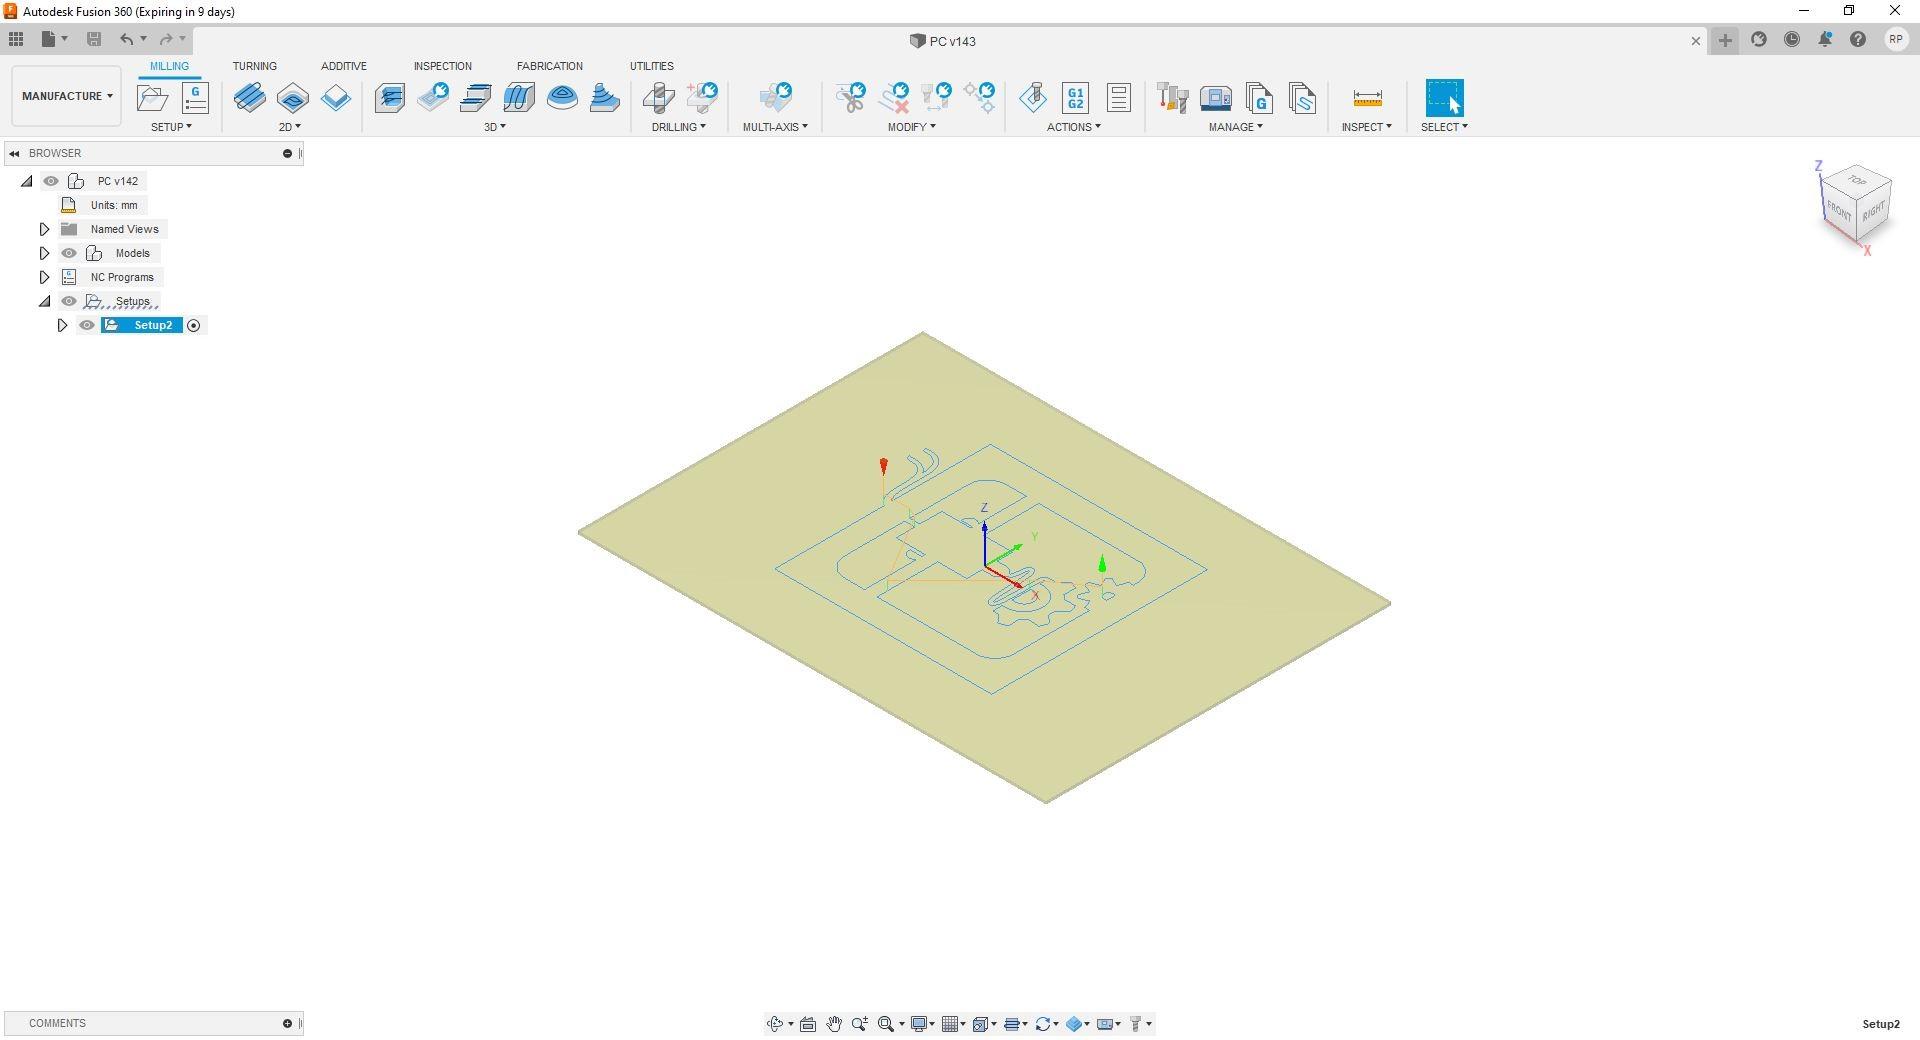The image size is (1920, 1040).
Task: Toggle visibility eye for Setups
Action: coord(69,301)
